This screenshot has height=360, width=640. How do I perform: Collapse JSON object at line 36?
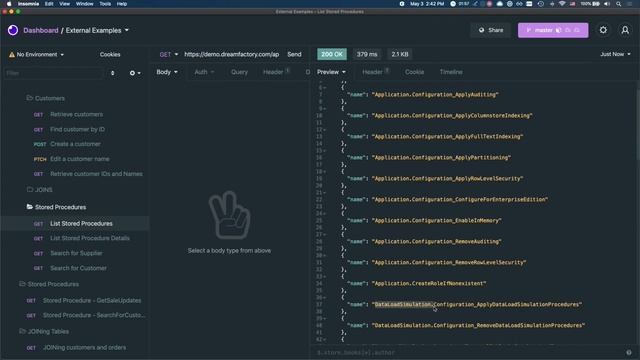(325, 298)
